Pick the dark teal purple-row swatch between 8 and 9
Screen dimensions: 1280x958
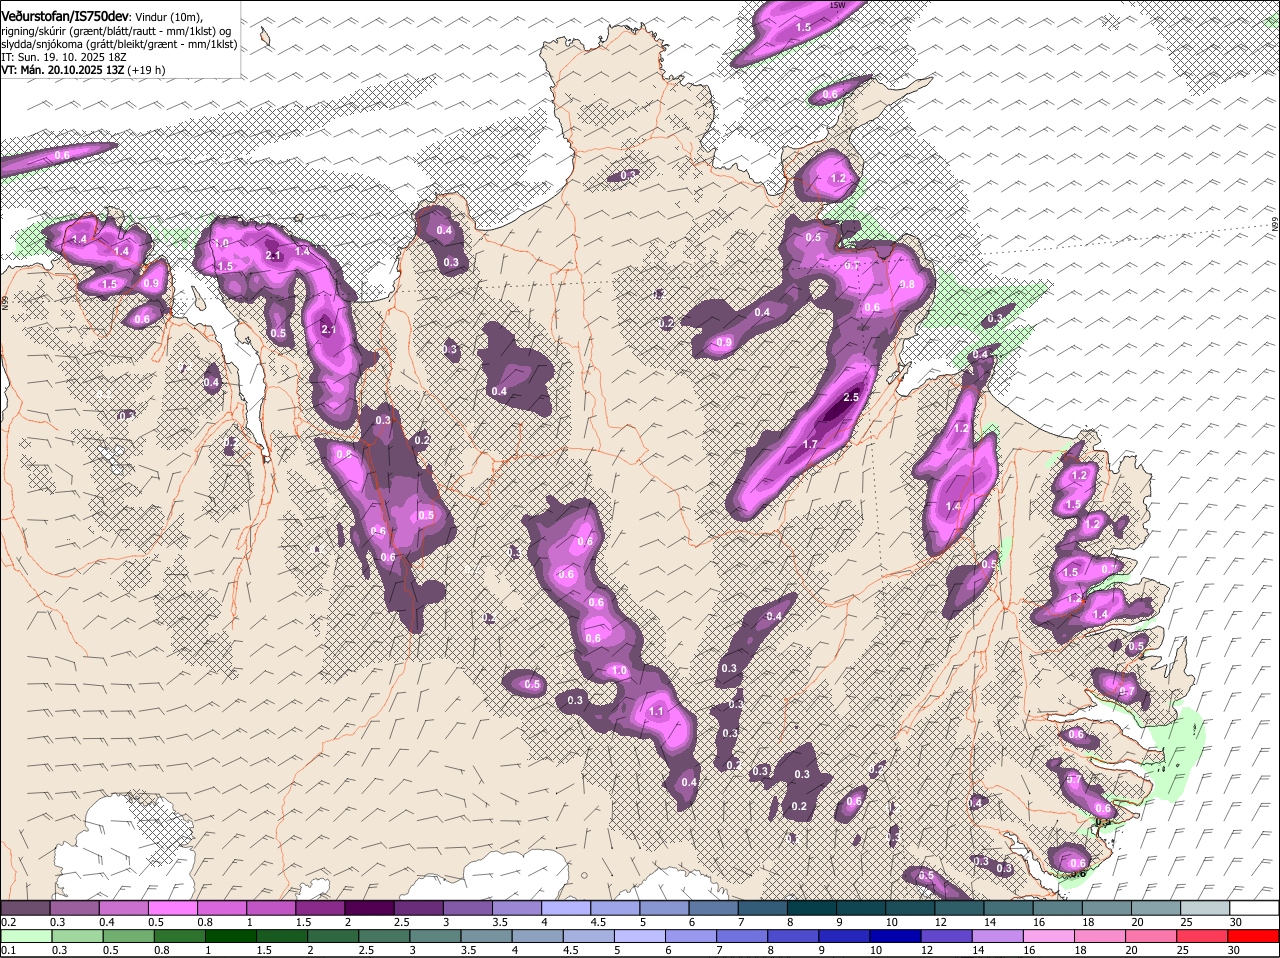pyautogui.click(x=813, y=907)
